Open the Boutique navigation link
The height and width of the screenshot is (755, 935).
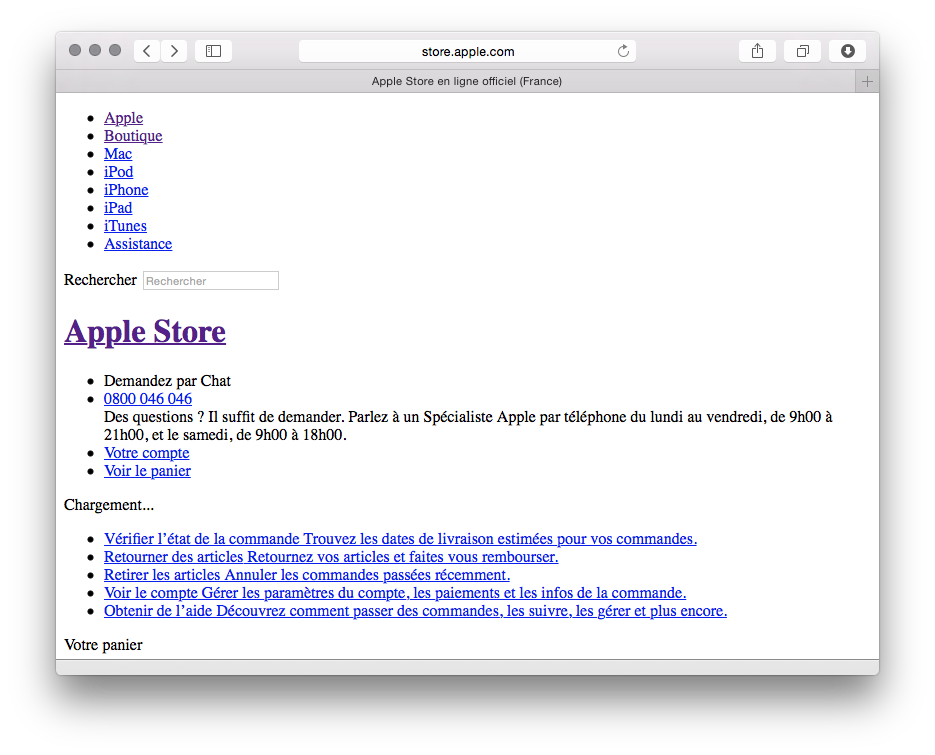133,136
